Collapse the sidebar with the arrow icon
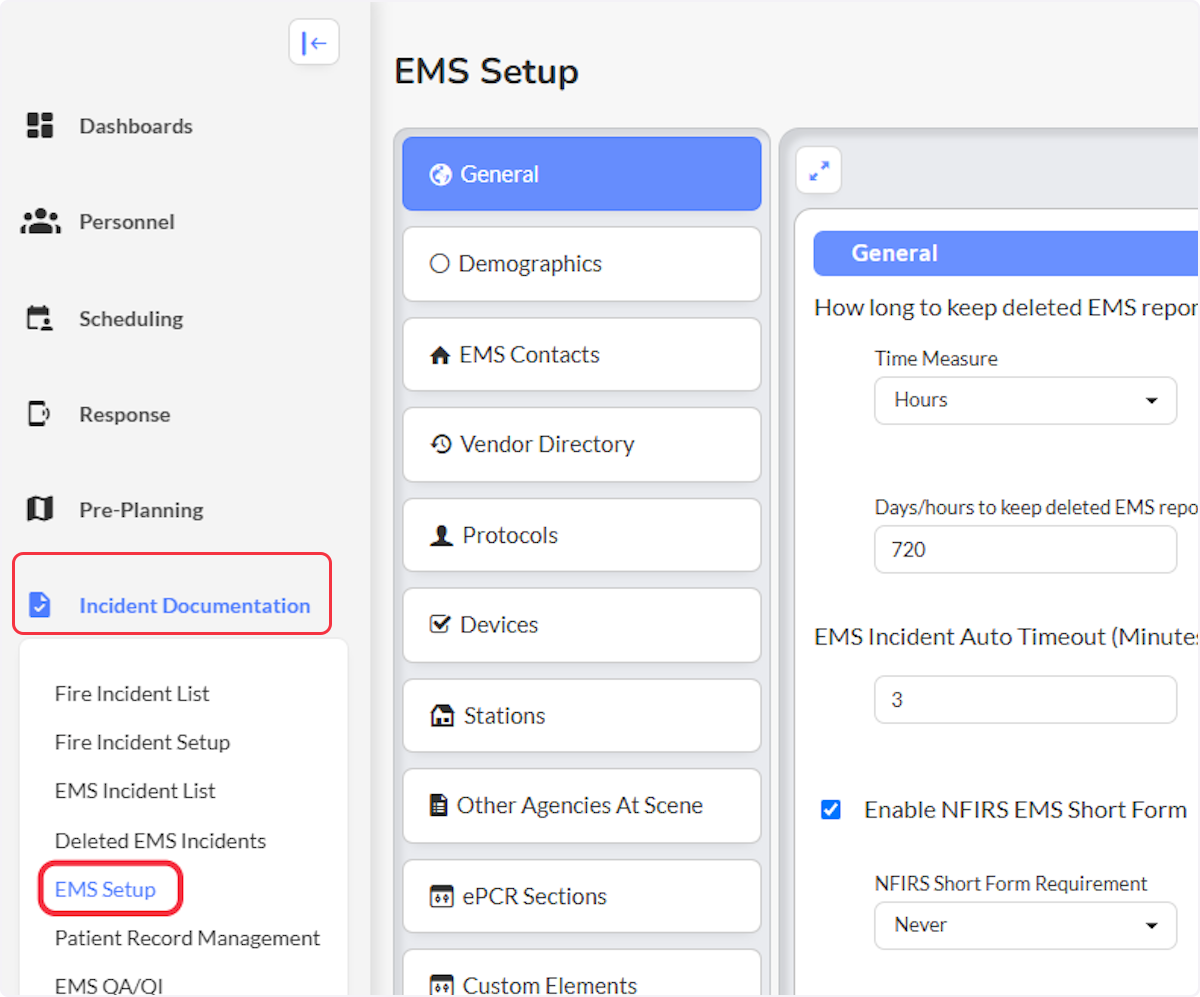This screenshot has height=997, width=1200. (x=314, y=42)
